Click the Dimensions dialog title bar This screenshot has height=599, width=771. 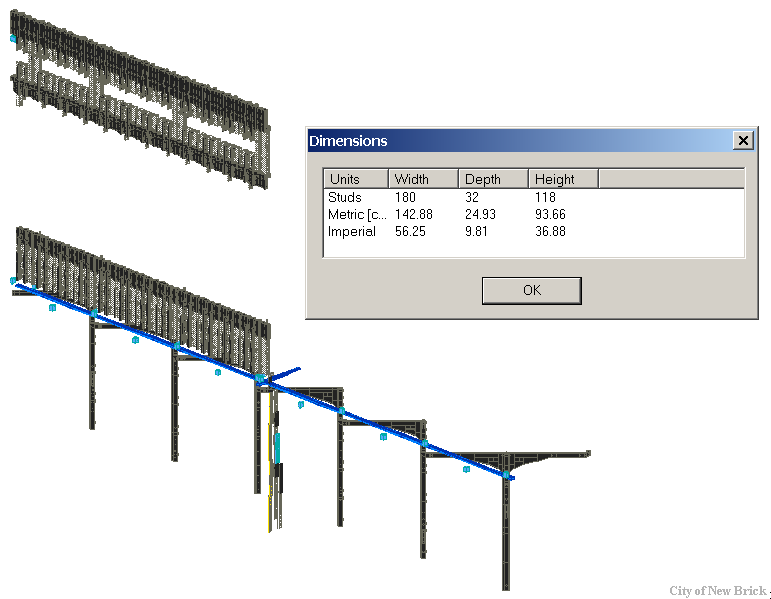point(521,141)
